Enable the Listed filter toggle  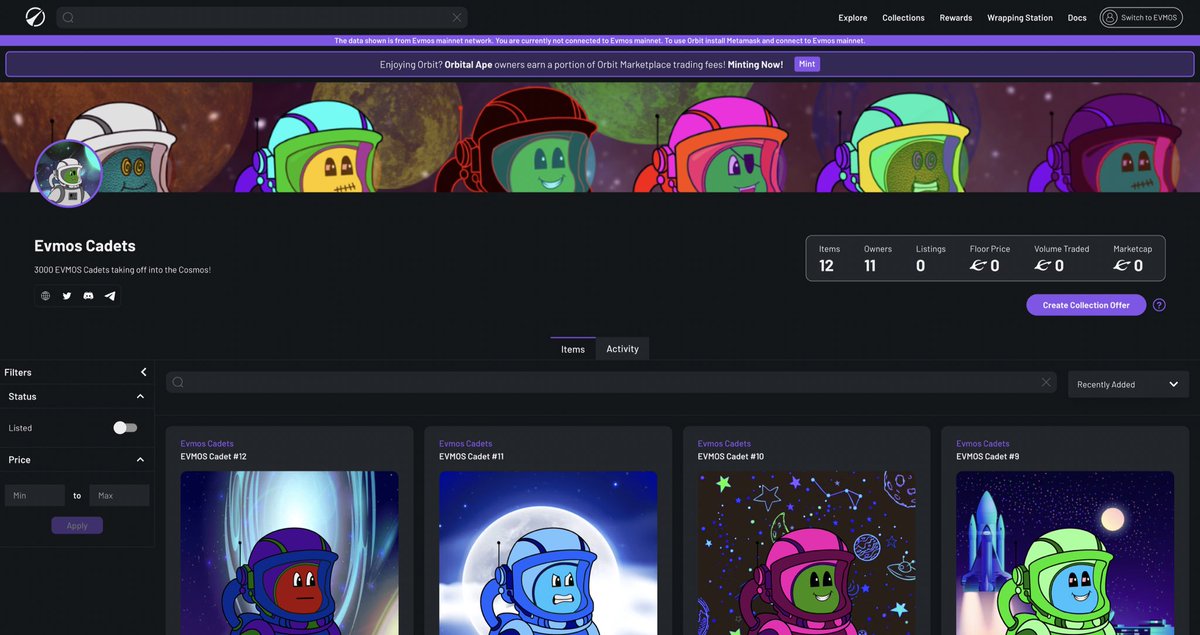124,427
